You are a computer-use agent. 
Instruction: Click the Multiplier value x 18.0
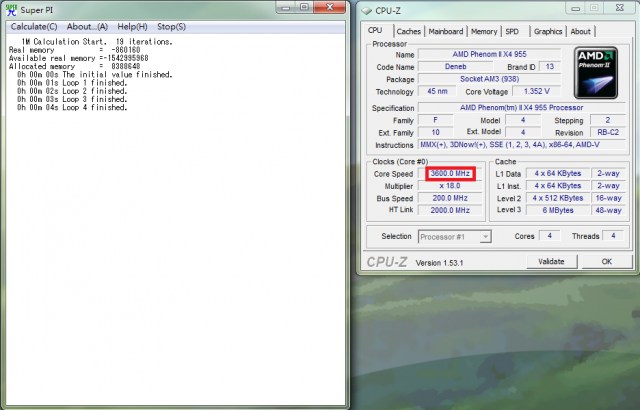click(x=450, y=186)
